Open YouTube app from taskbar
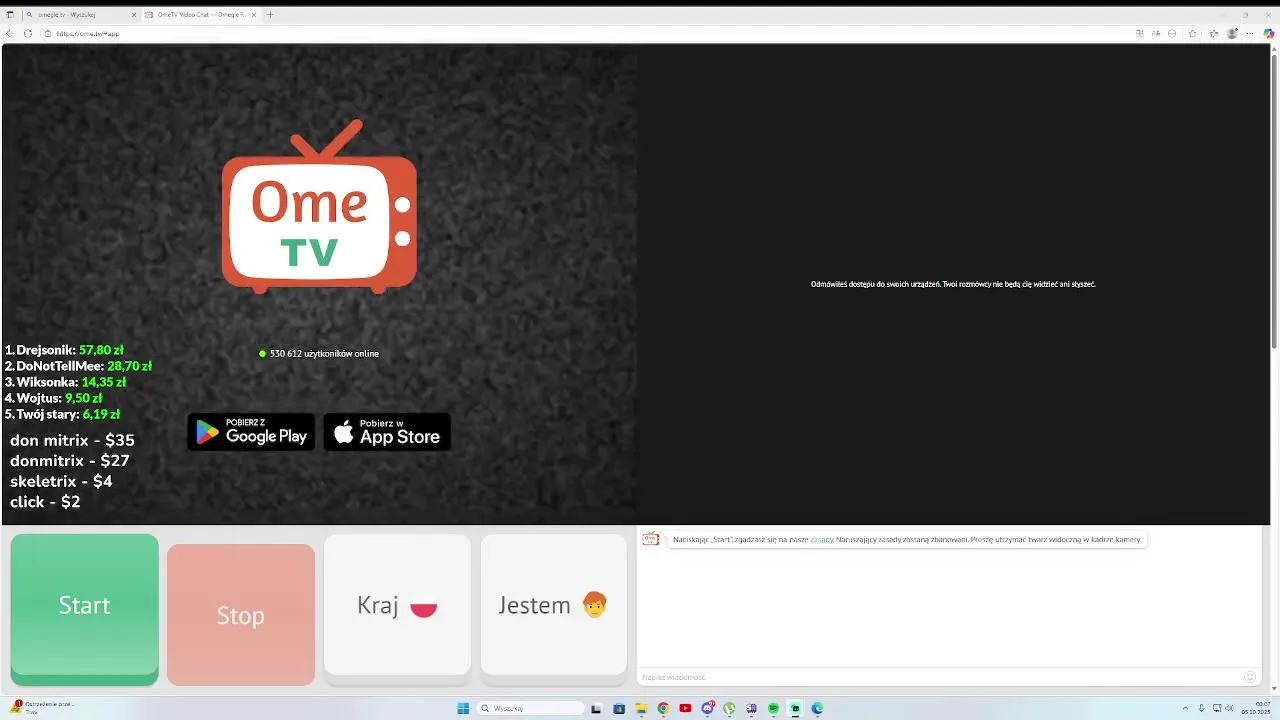The width and height of the screenshot is (1280, 720). coord(685,708)
